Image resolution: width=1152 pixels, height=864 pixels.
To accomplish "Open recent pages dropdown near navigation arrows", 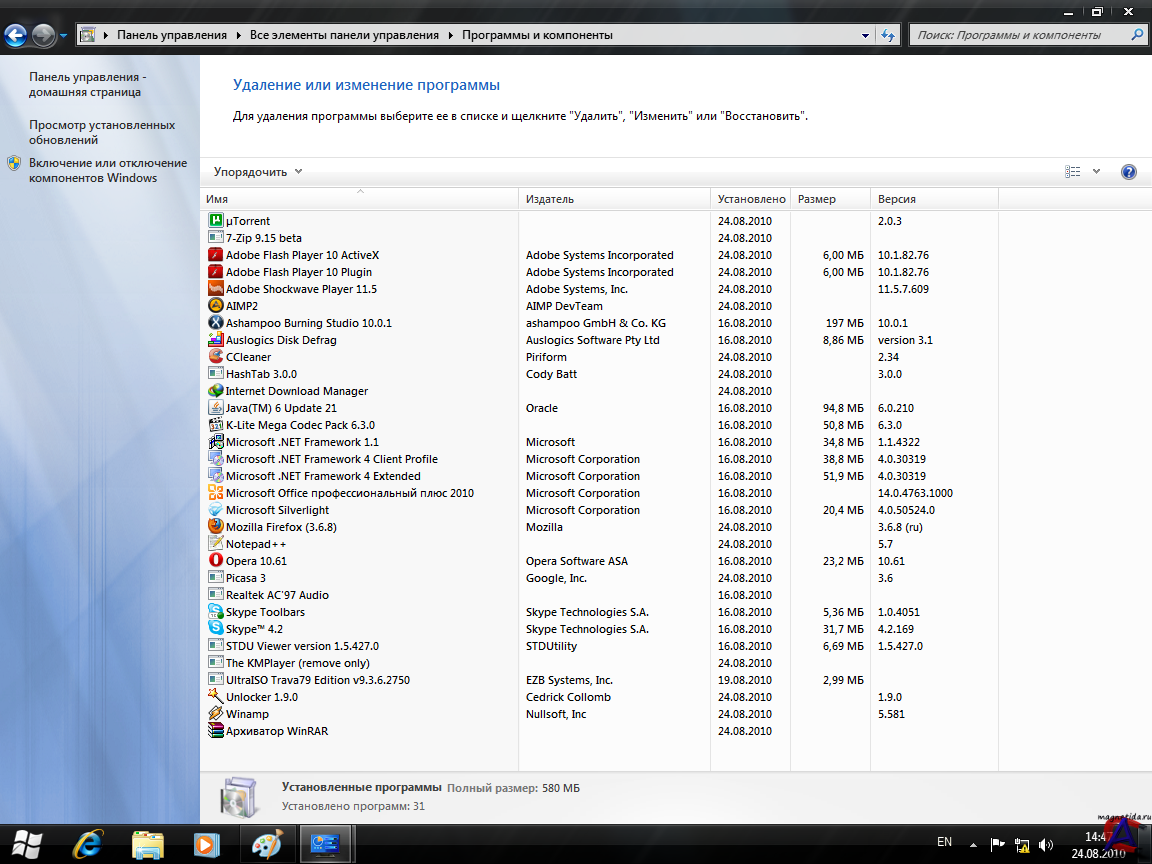I will click(63, 35).
